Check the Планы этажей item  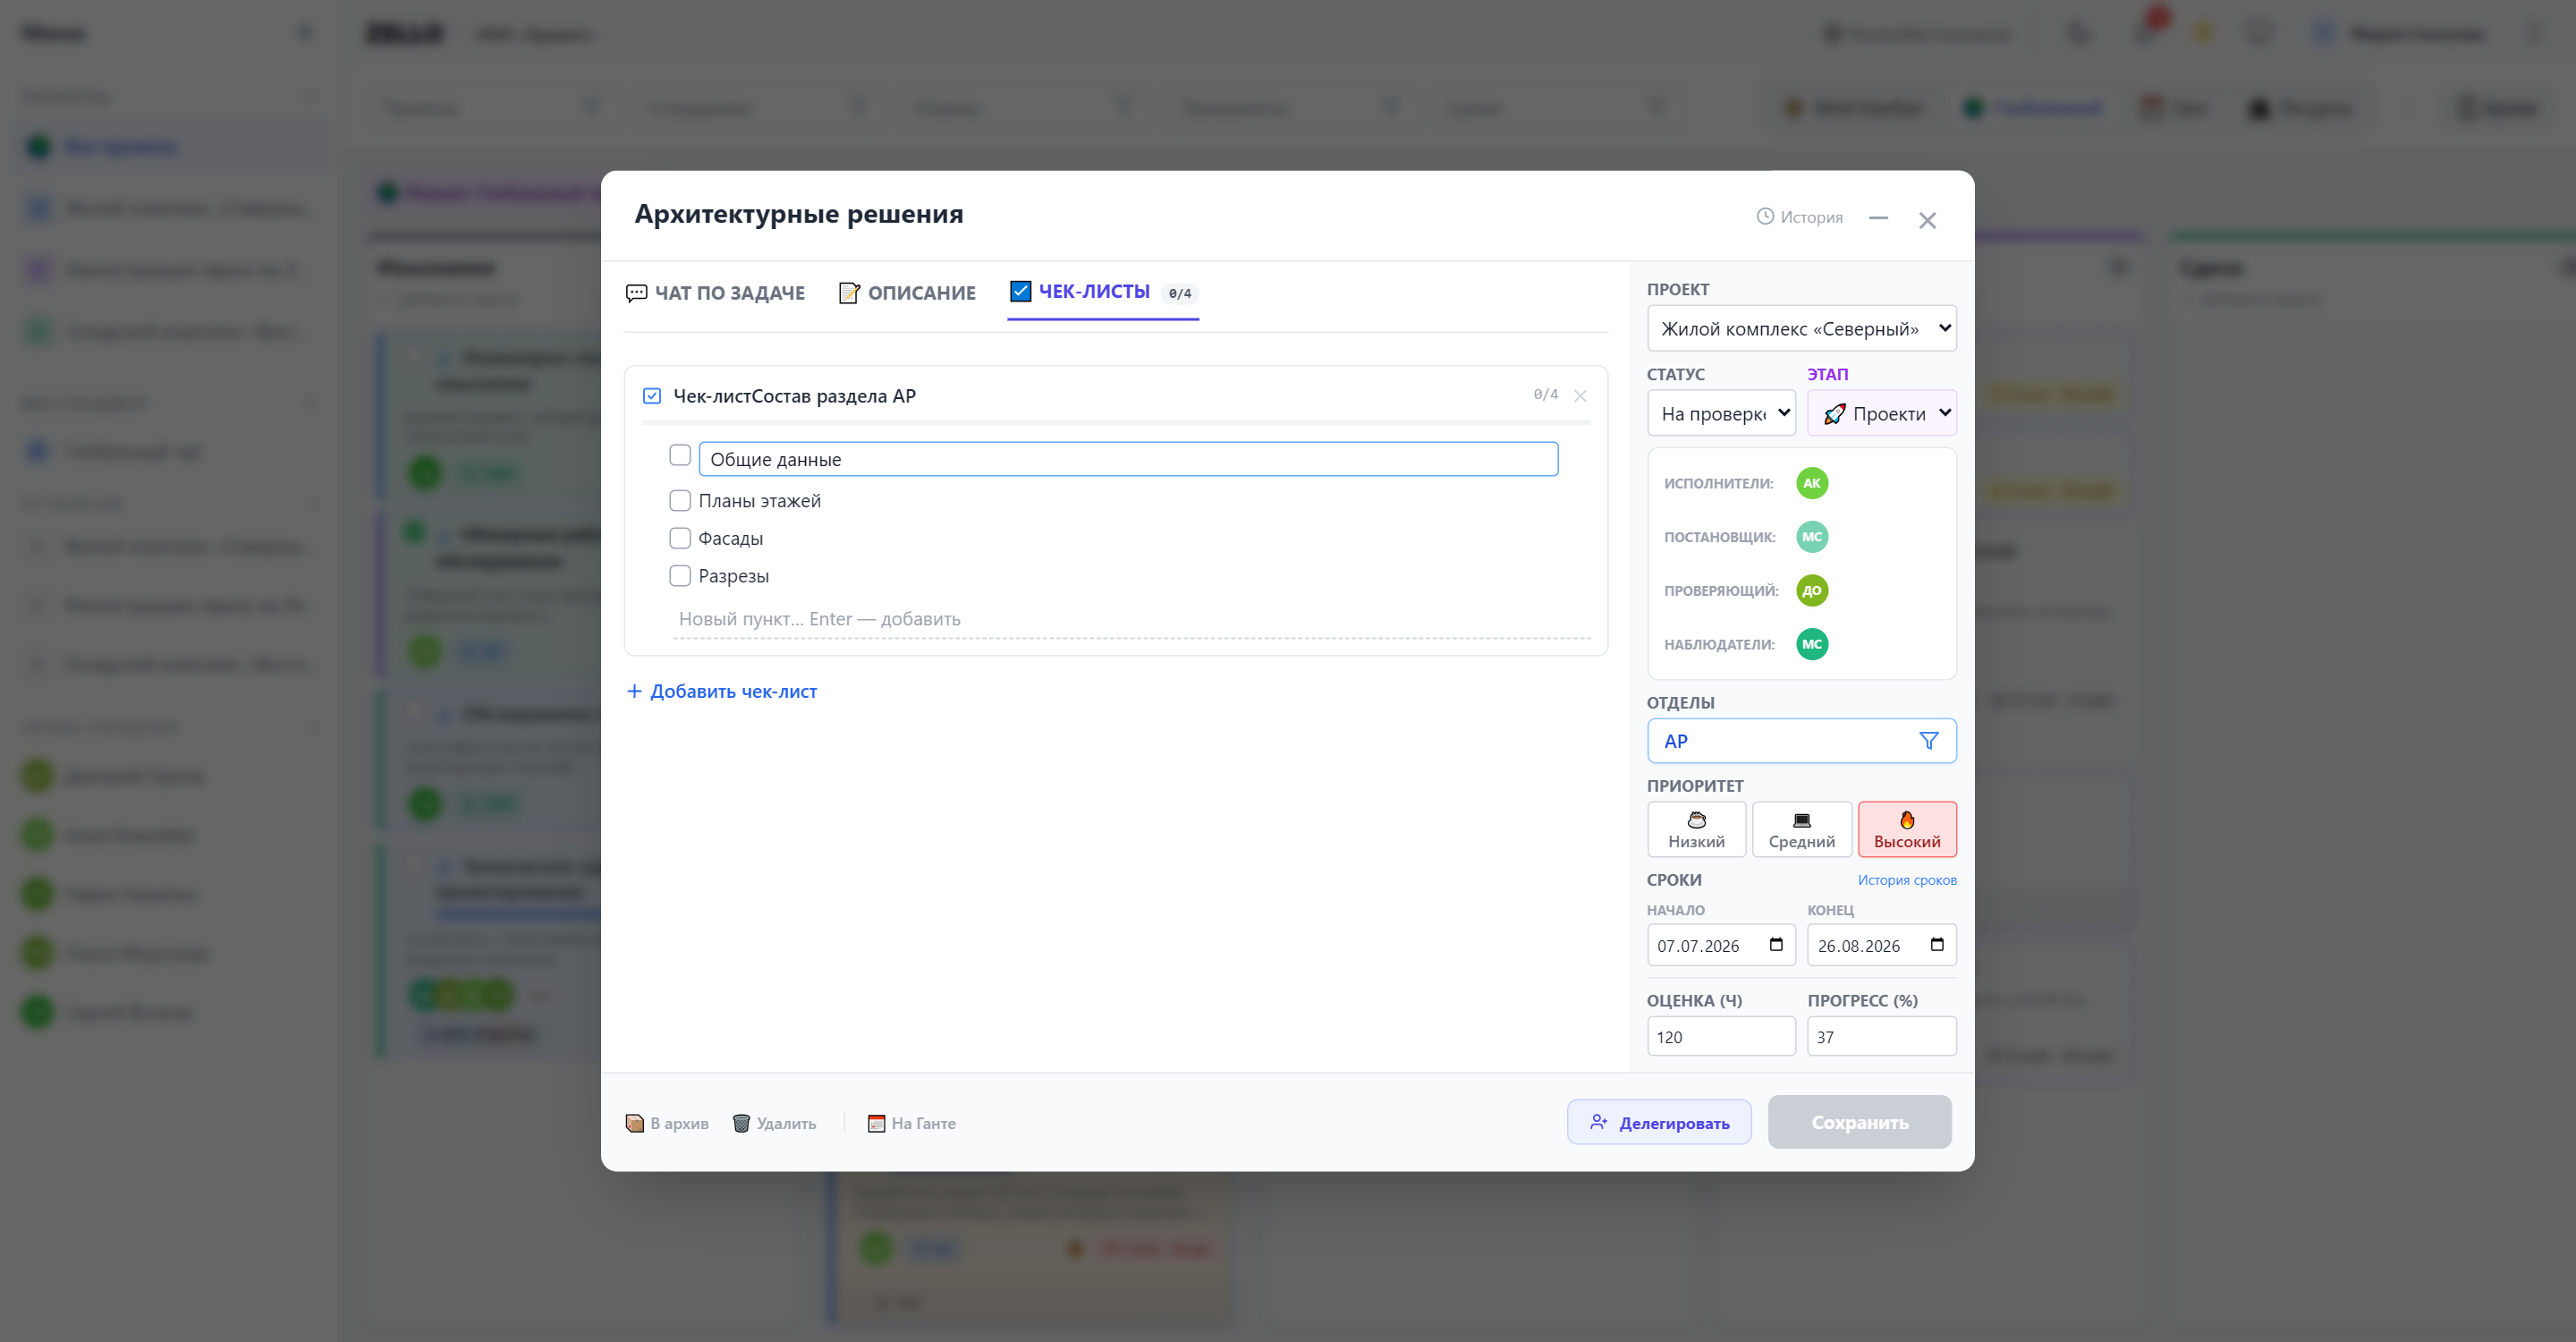point(680,500)
